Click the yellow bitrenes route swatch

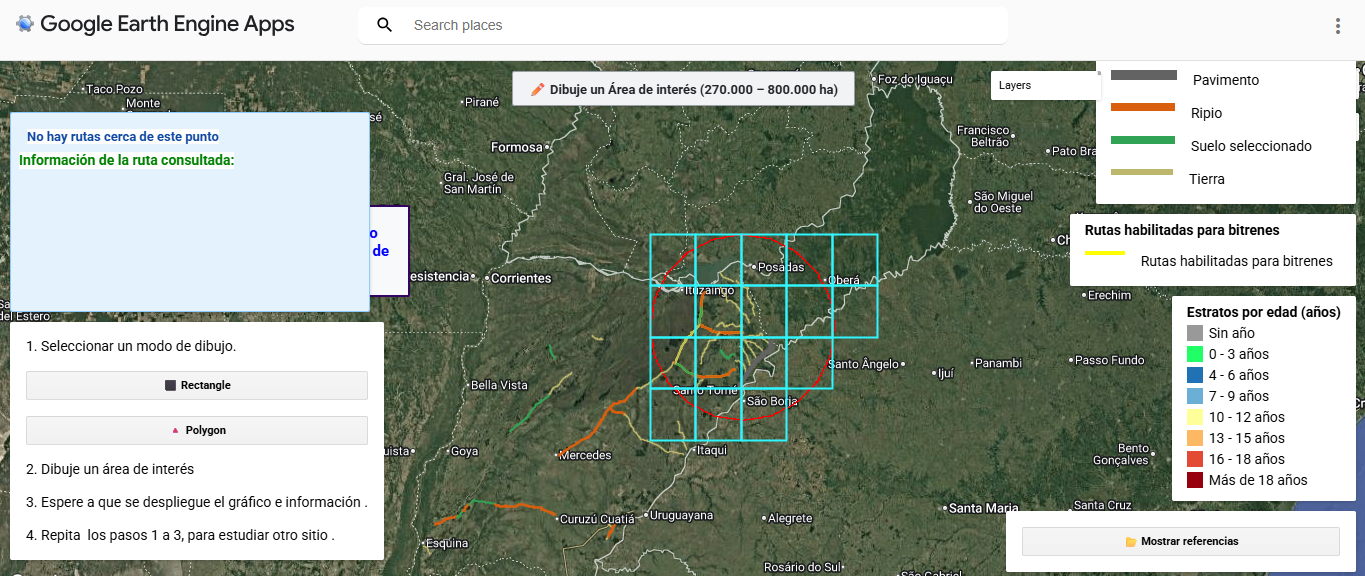[x=1106, y=254]
